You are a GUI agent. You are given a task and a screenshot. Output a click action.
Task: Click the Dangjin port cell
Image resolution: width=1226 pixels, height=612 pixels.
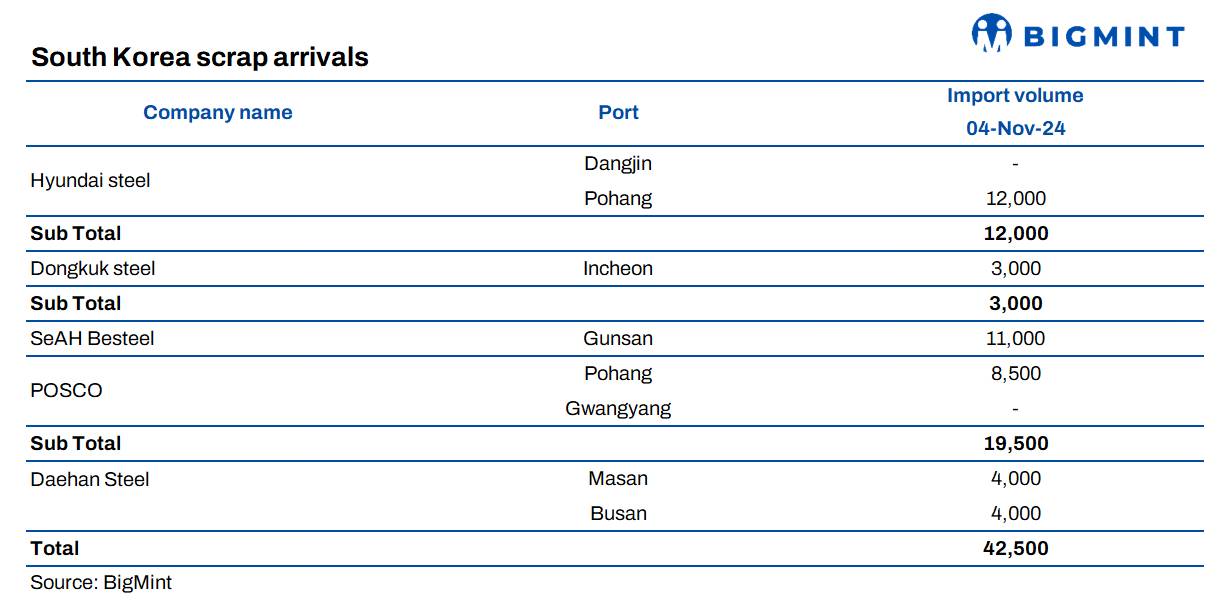click(618, 163)
